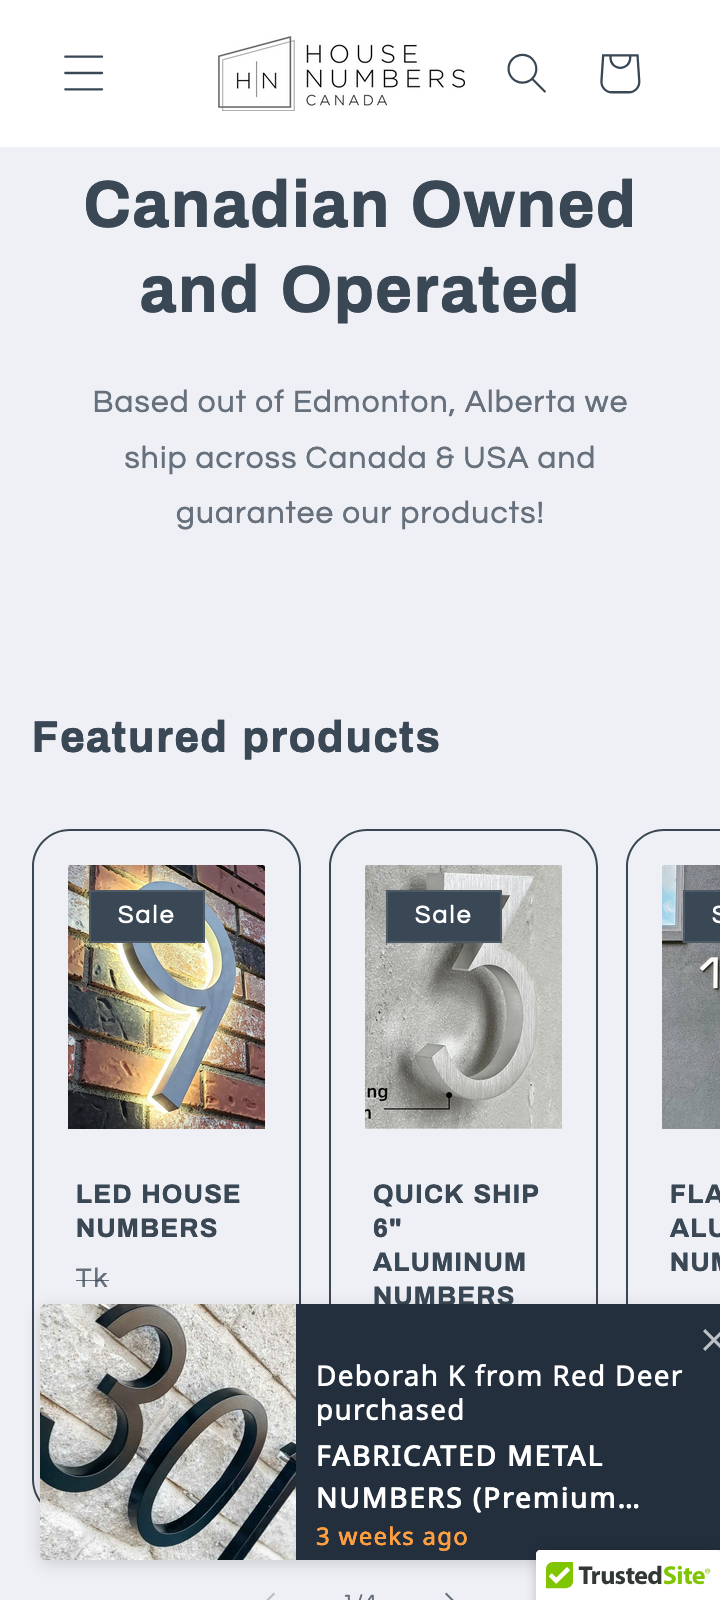Click the Featured products heading
Image resolution: width=720 pixels, height=1600 pixels.
(236, 738)
